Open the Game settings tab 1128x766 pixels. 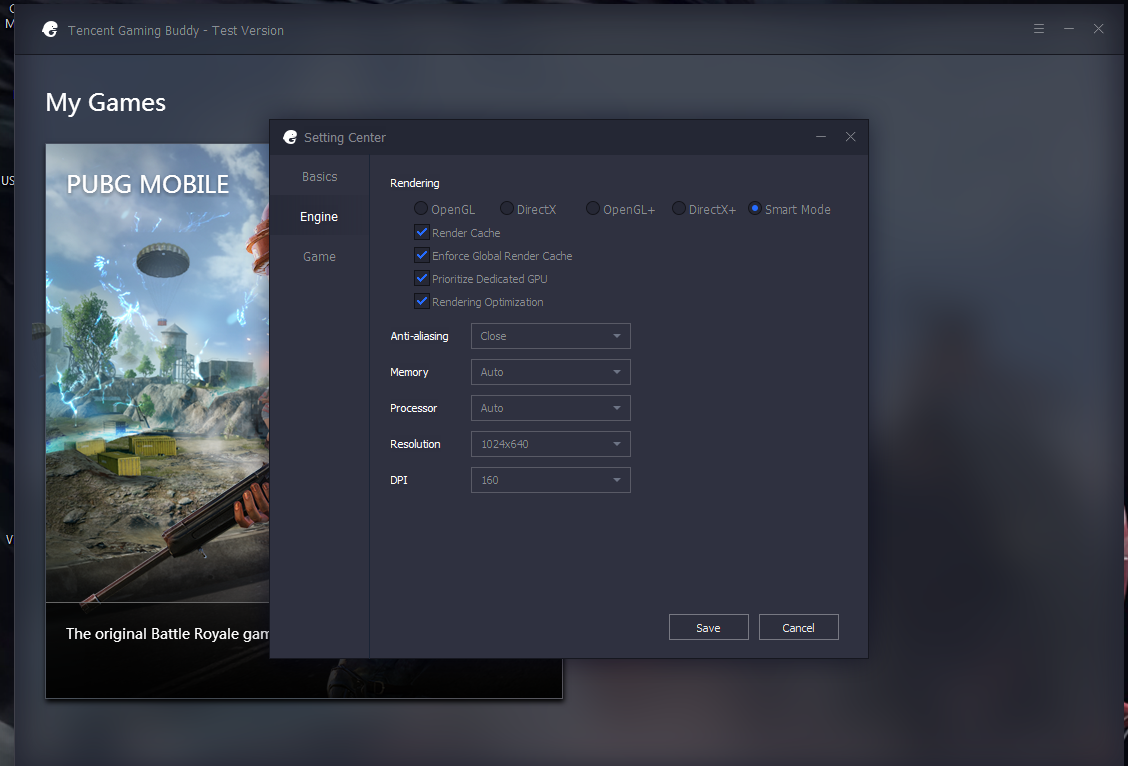click(319, 257)
